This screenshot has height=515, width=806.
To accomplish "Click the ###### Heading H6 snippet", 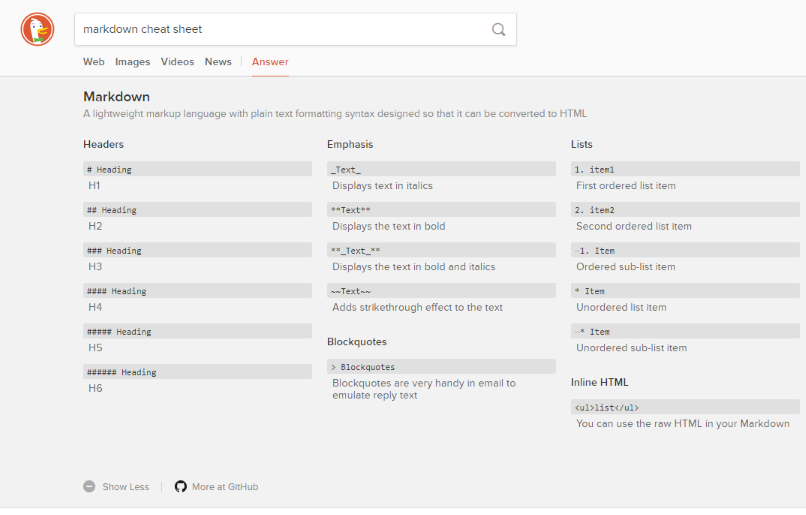I will (122, 372).
